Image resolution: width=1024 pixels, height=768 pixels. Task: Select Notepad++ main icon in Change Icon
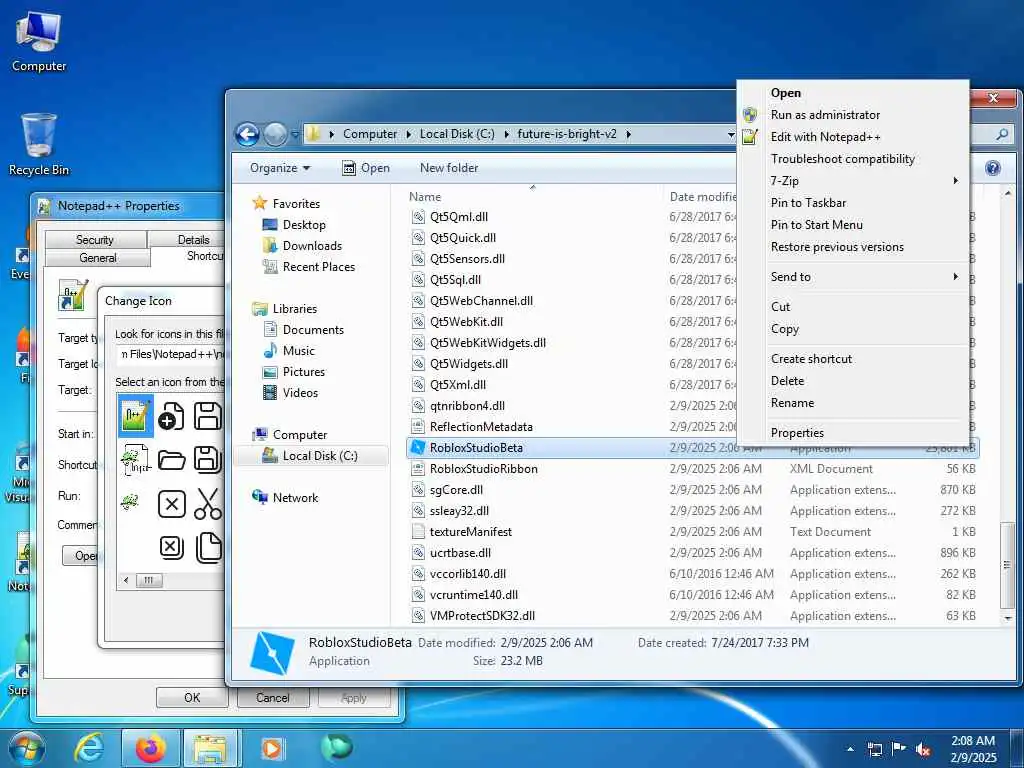136,415
